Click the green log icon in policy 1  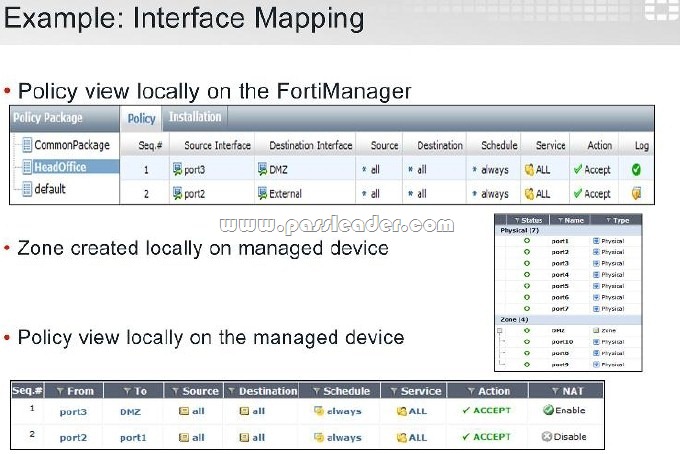[x=636, y=170]
